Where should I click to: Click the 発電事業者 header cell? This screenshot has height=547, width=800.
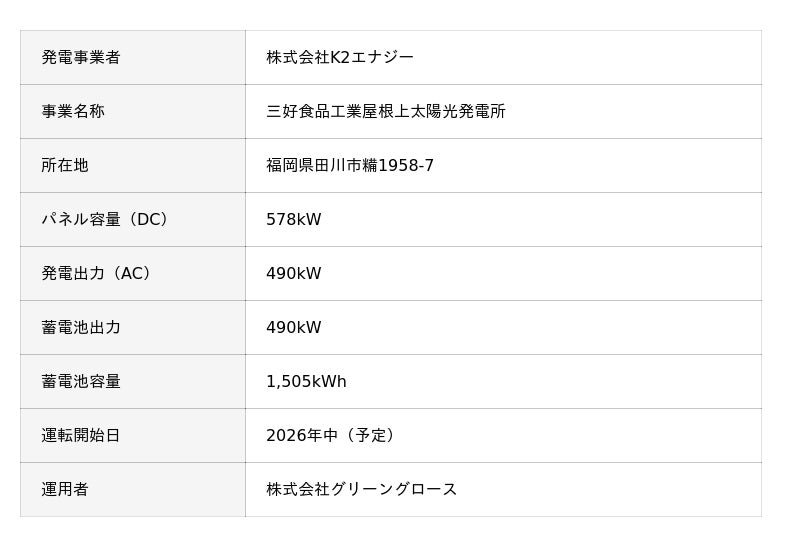point(81,57)
